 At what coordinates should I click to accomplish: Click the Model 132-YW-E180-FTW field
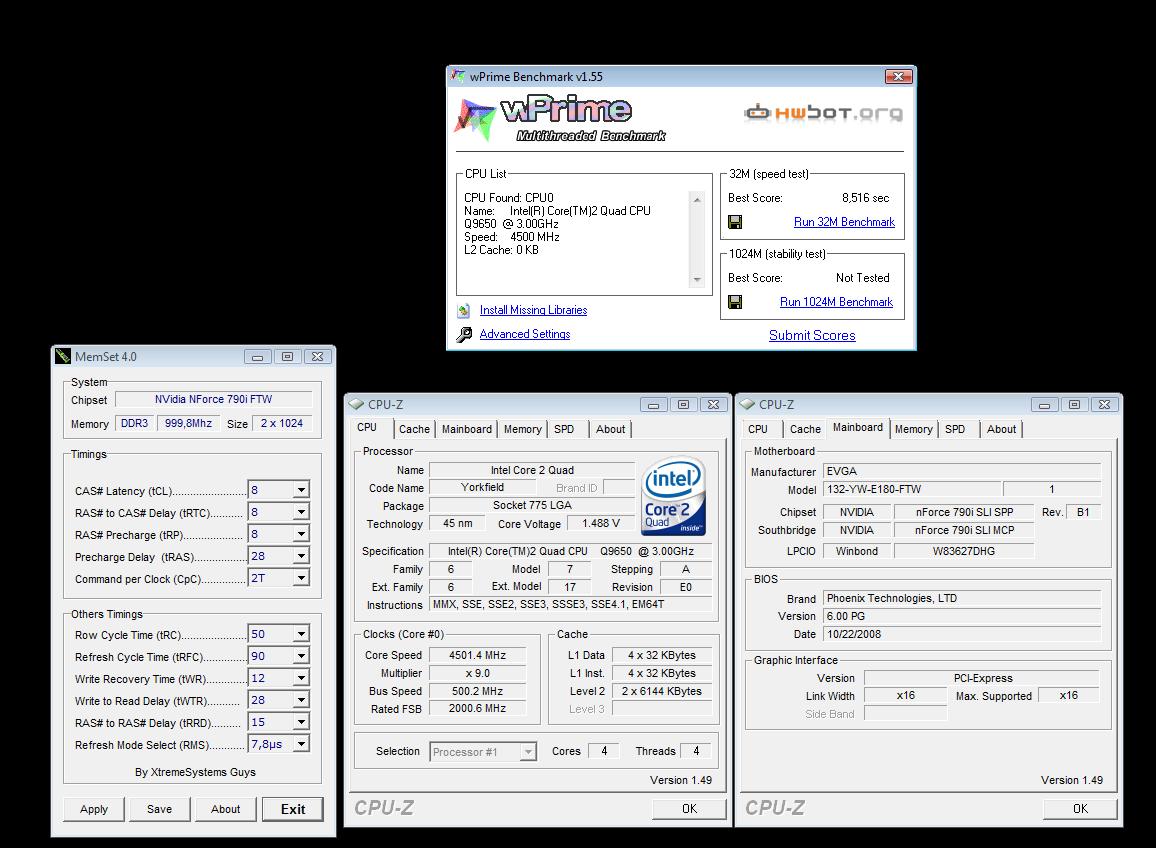(911, 489)
